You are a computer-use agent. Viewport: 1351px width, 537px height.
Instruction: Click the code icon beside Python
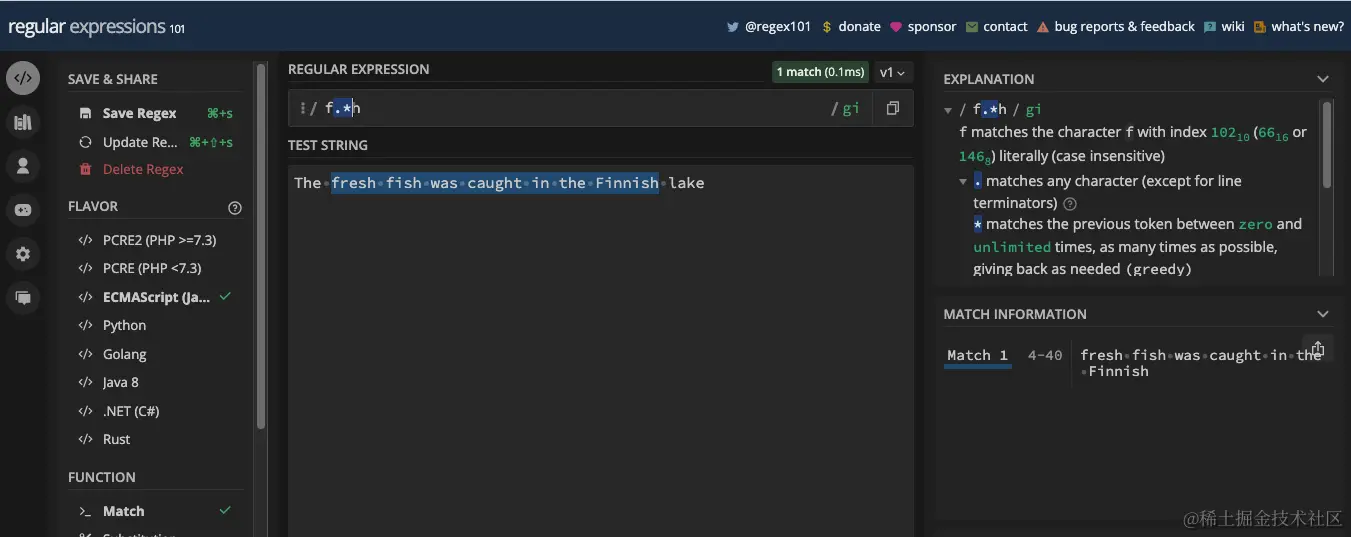[x=85, y=326]
